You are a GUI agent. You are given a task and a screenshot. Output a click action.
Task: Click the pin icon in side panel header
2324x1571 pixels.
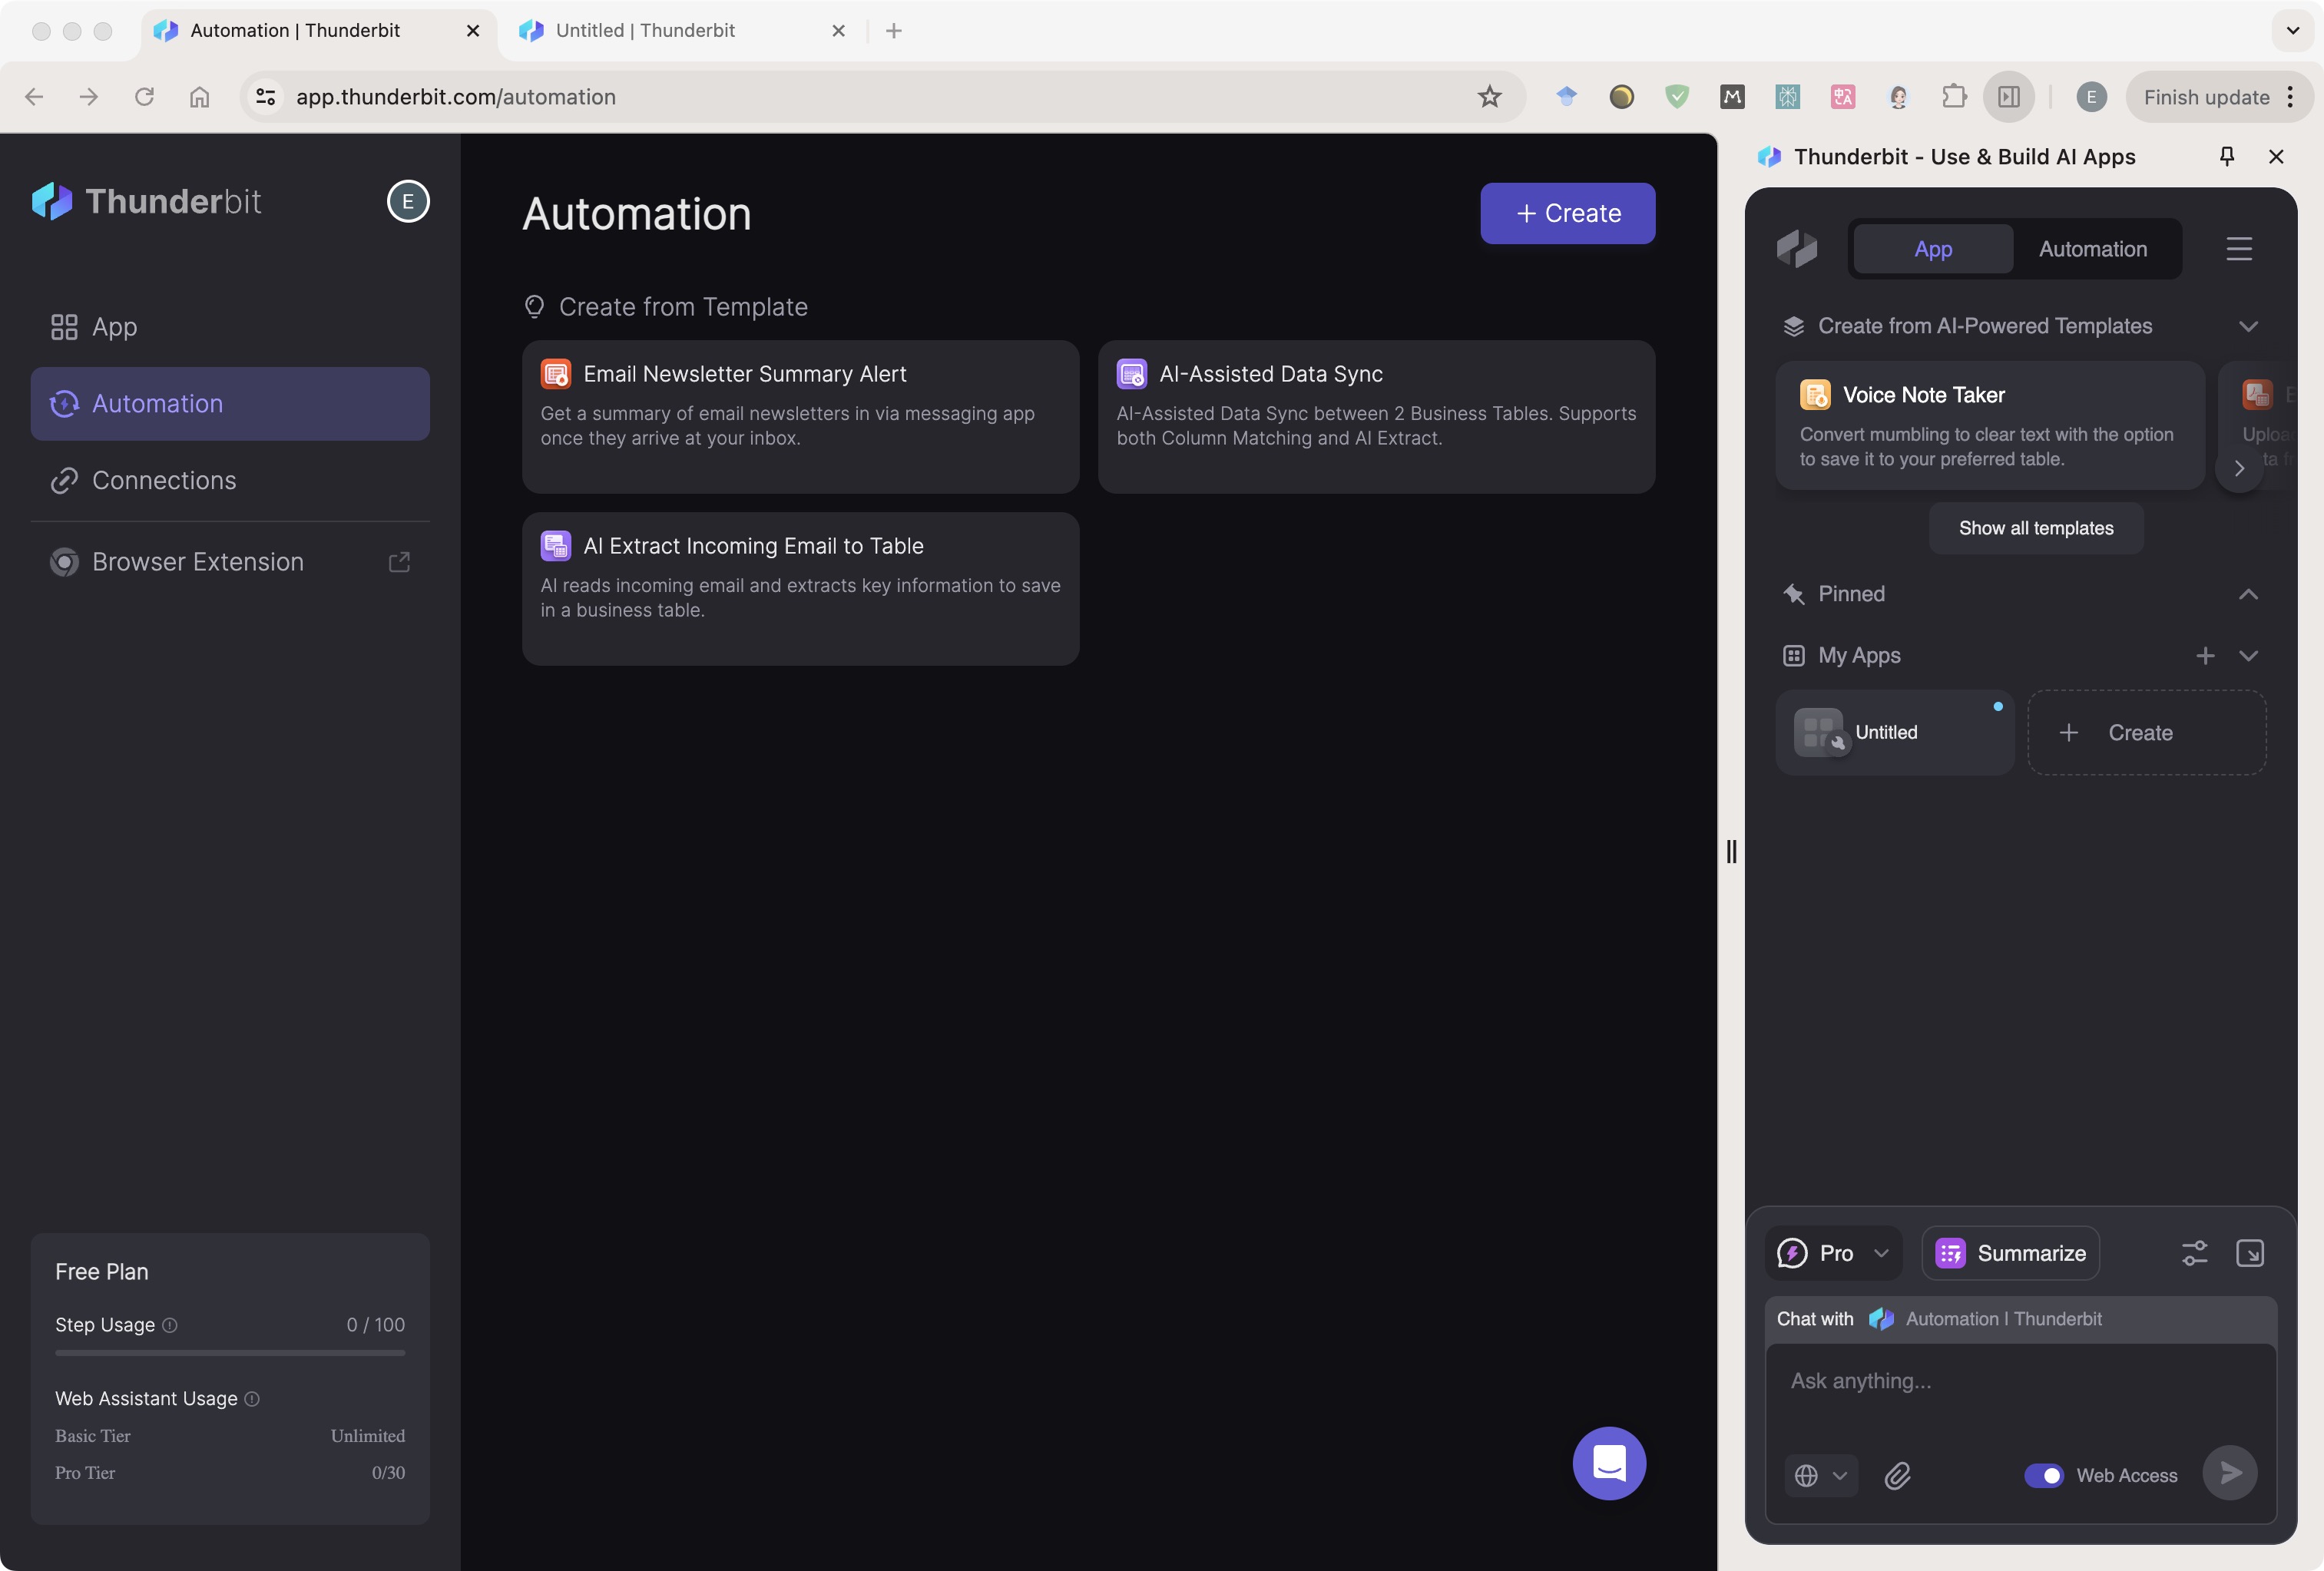(2226, 156)
